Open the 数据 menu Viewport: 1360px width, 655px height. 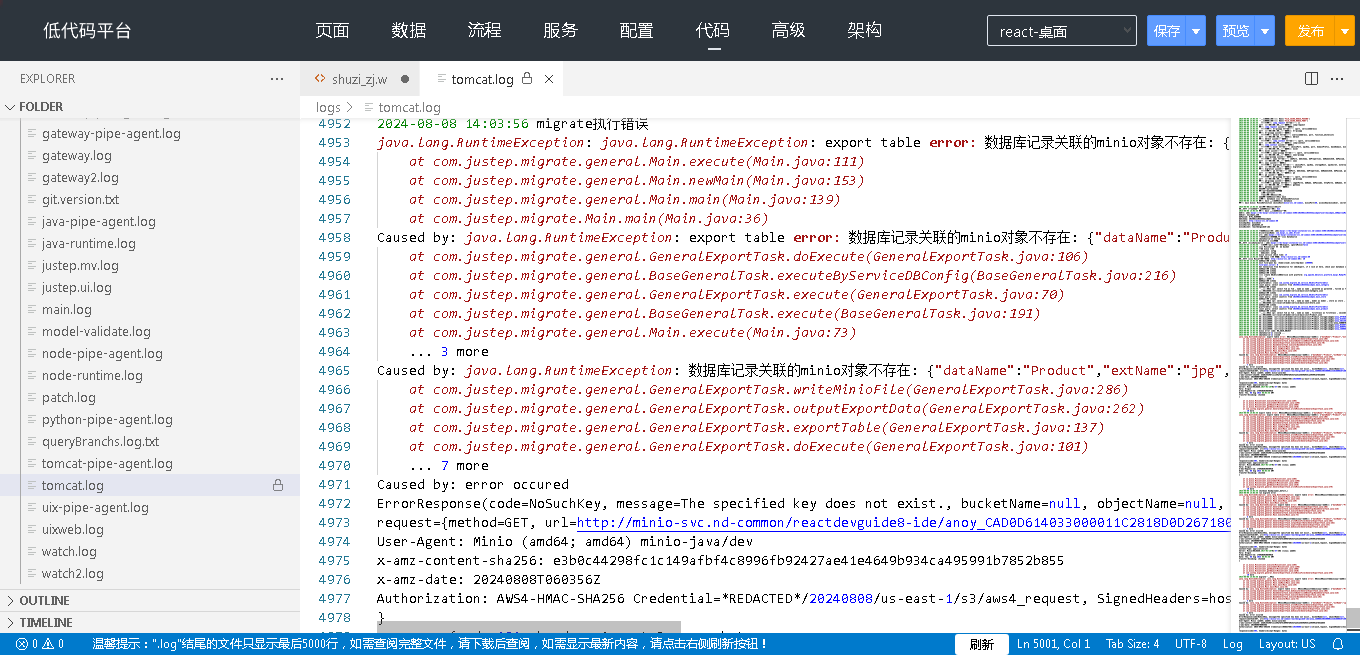408,30
